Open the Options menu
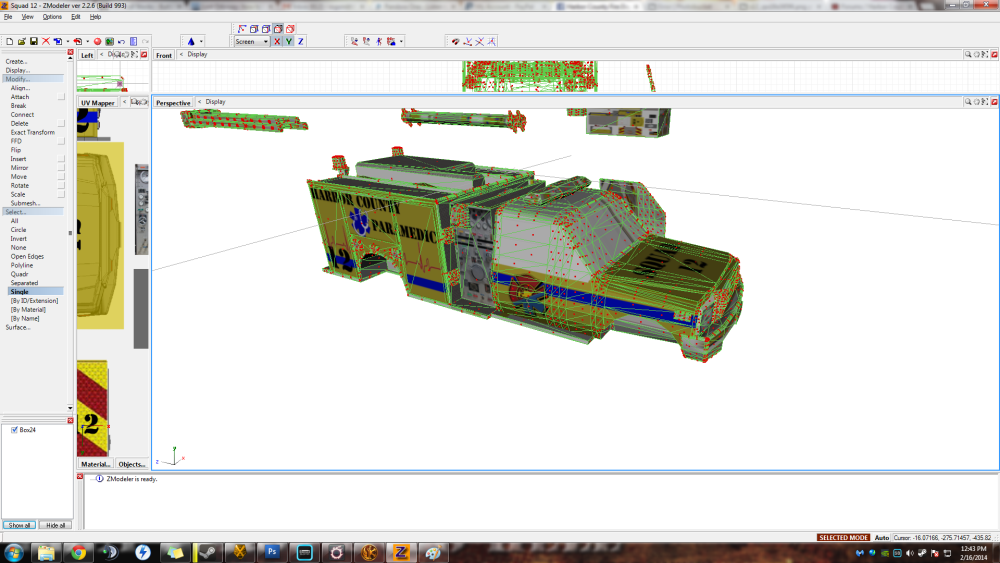 coord(52,17)
